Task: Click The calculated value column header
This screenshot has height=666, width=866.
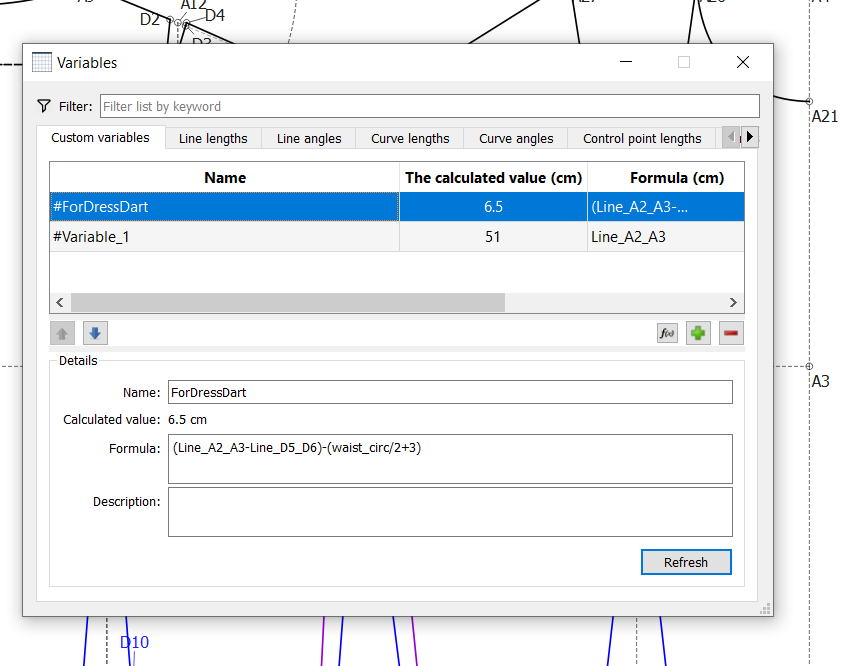Action: click(493, 178)
